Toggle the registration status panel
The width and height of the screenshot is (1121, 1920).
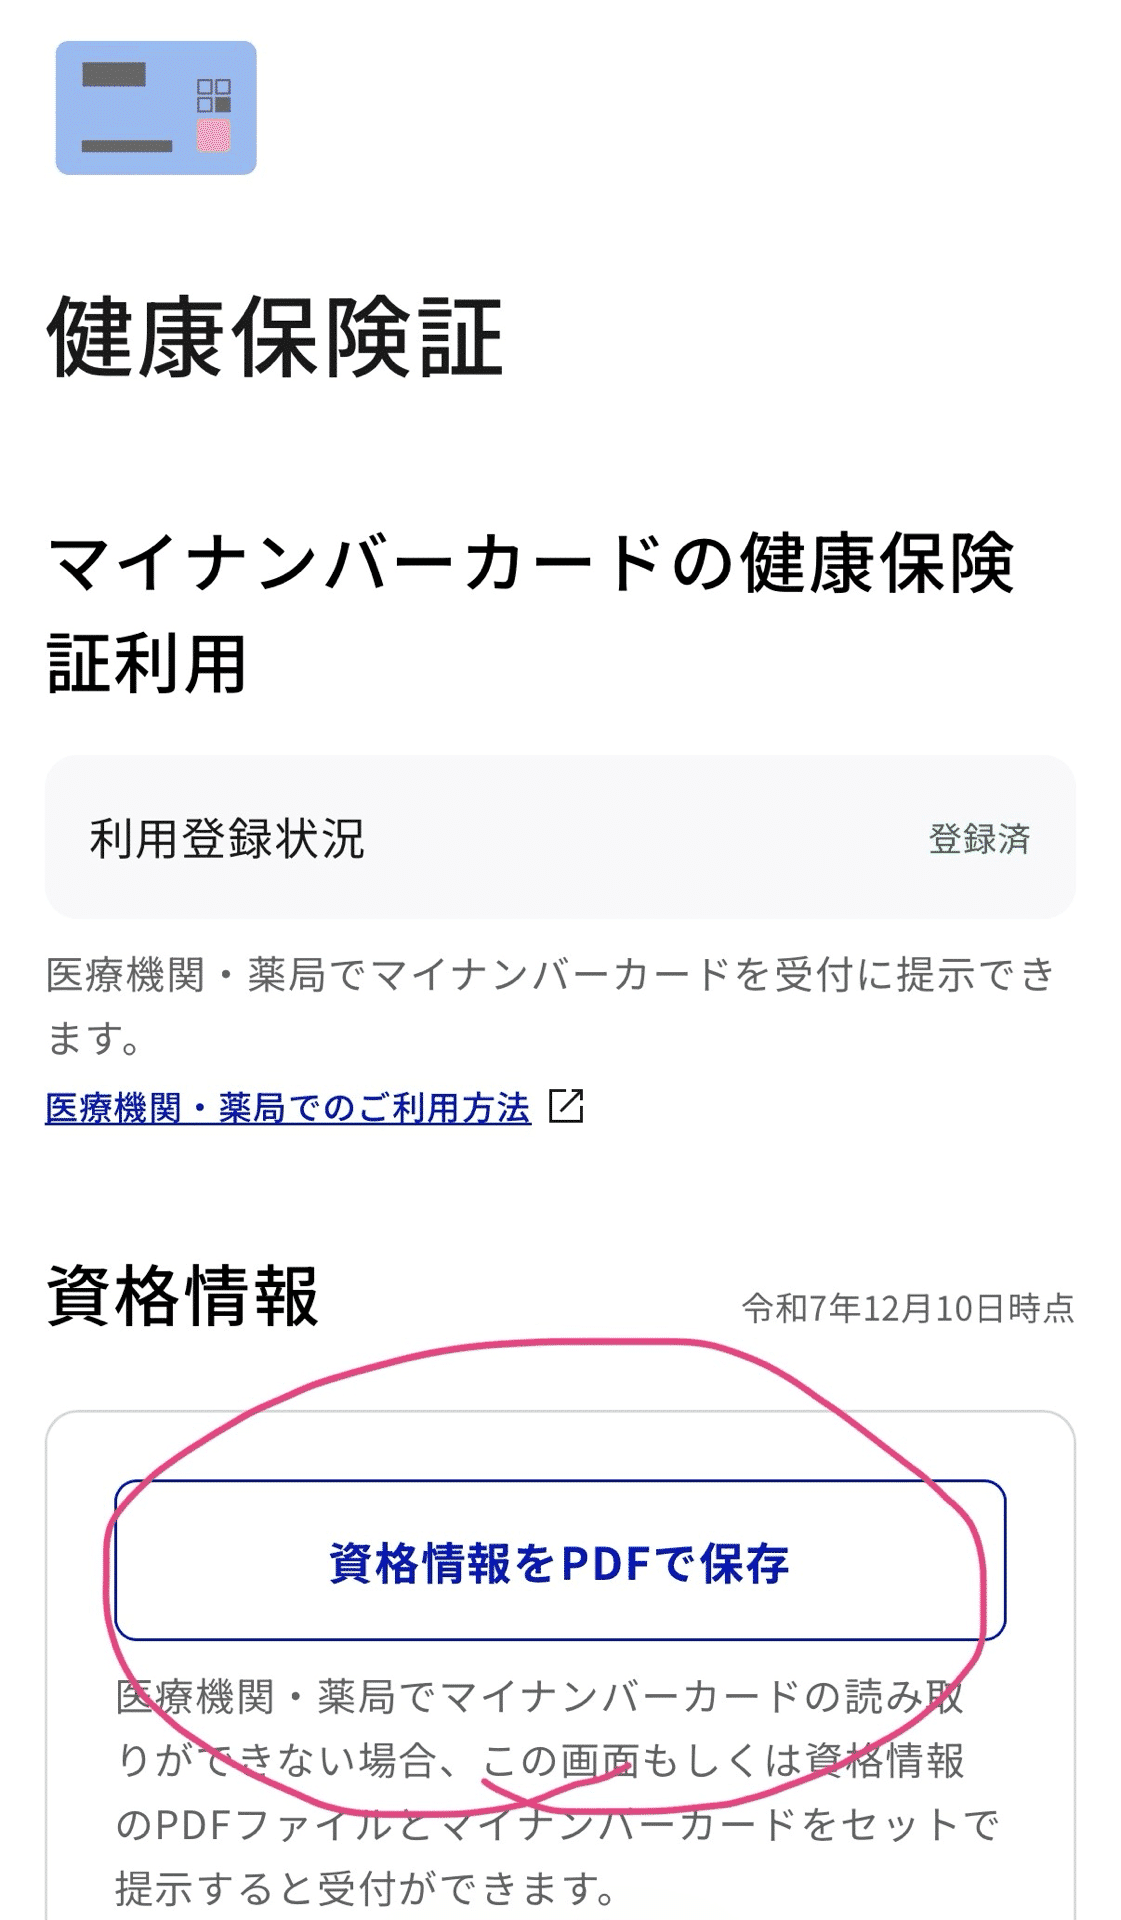(560, 840)
